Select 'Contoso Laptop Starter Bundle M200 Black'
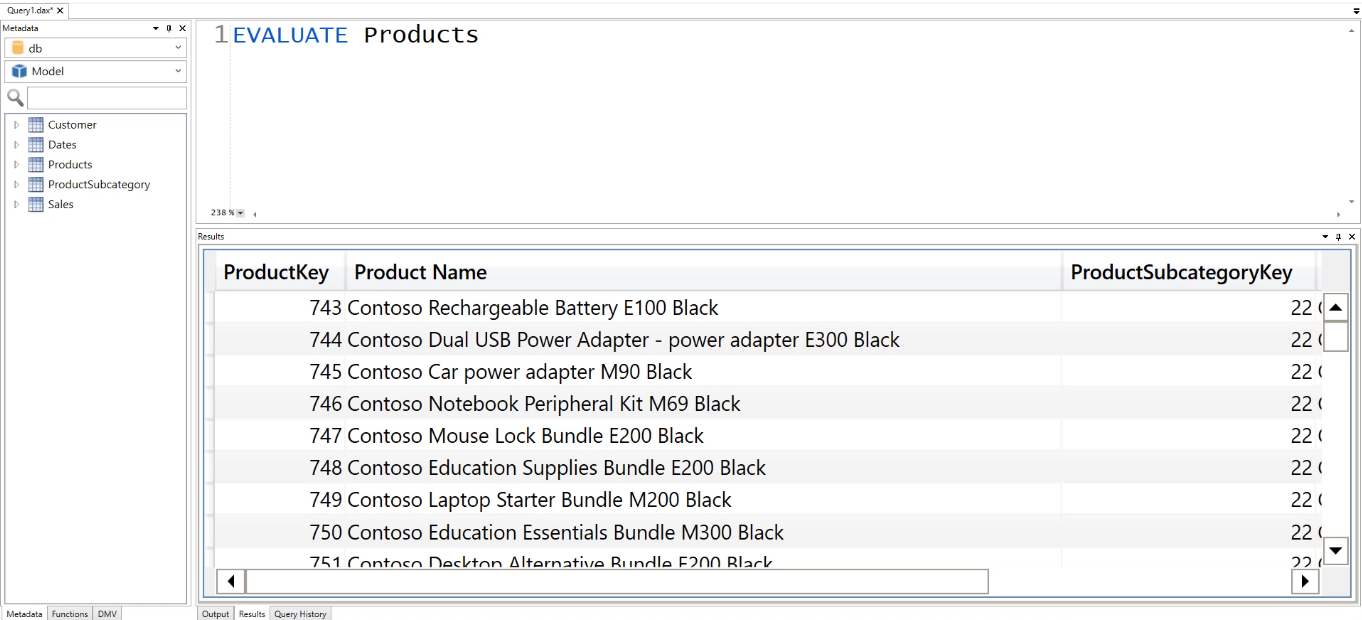Screen dimensions: 1362x620 (768, 500)
